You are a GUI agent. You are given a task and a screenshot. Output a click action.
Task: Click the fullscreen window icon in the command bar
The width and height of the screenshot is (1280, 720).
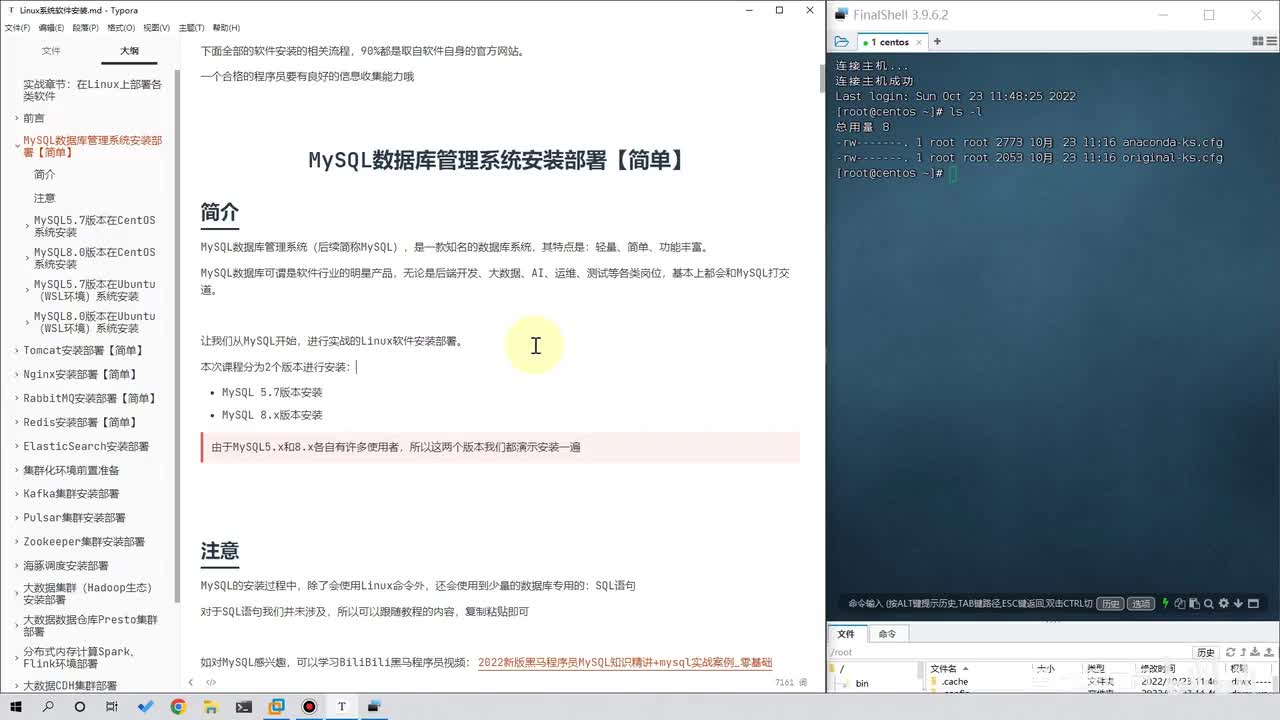1253,604
